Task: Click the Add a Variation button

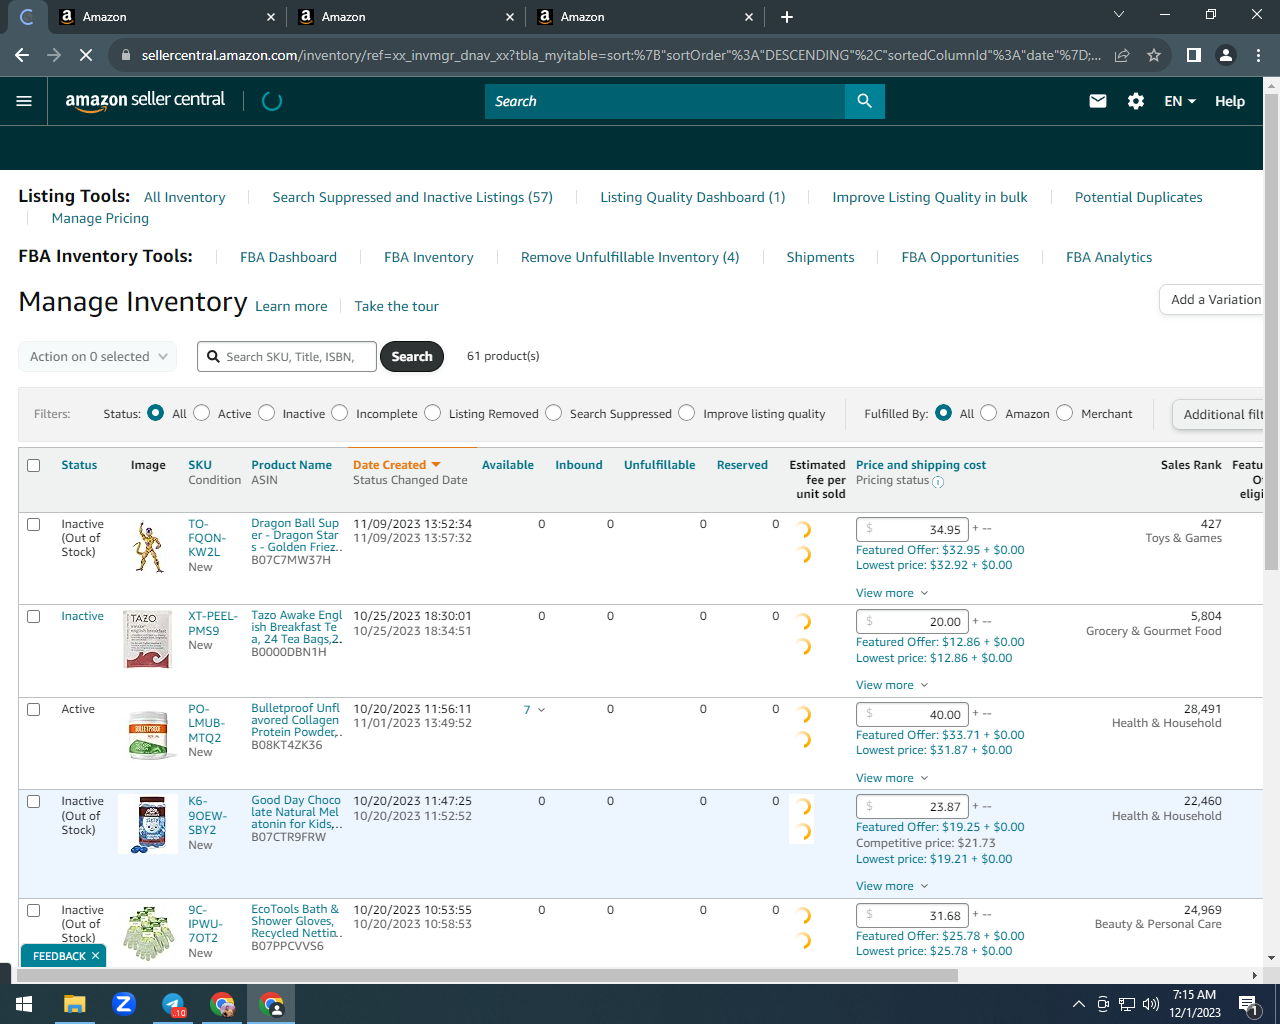Action: pos(1212,300)
